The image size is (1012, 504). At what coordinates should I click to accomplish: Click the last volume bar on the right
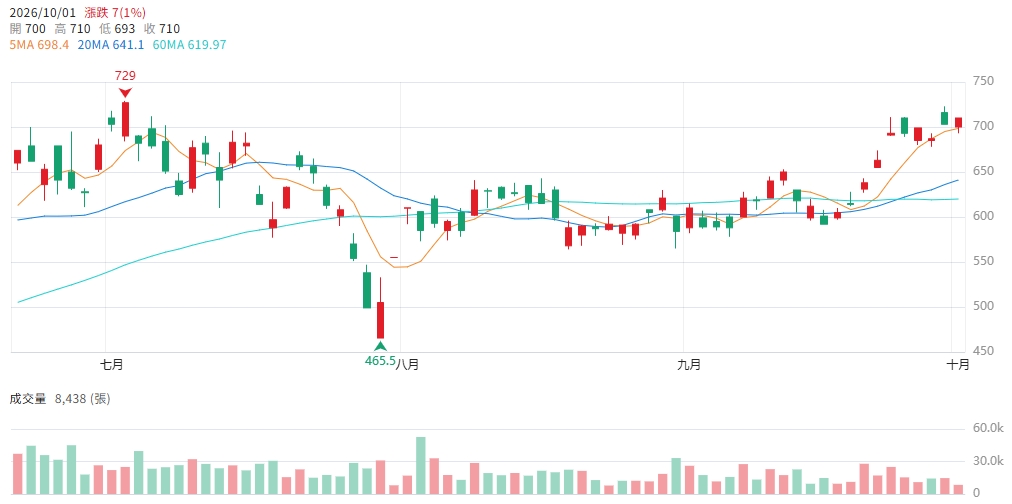point(958,490)
